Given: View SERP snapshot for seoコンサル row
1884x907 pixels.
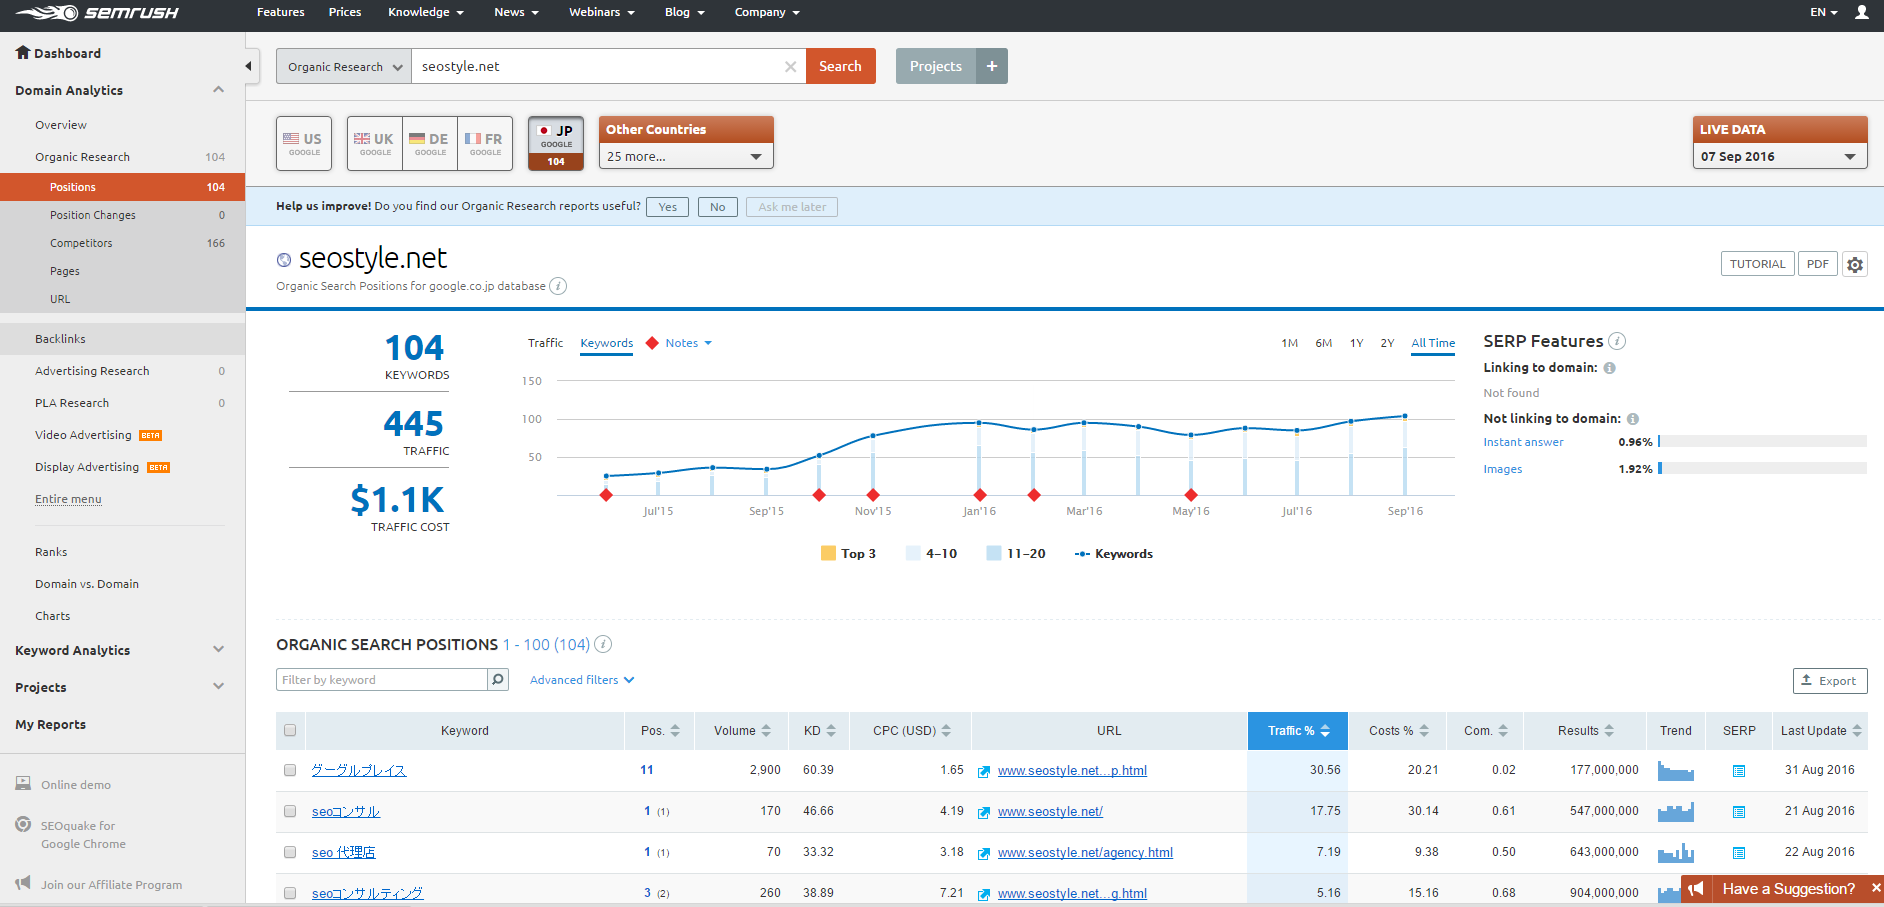Looking at the screenshot, I should [1739, 812].
